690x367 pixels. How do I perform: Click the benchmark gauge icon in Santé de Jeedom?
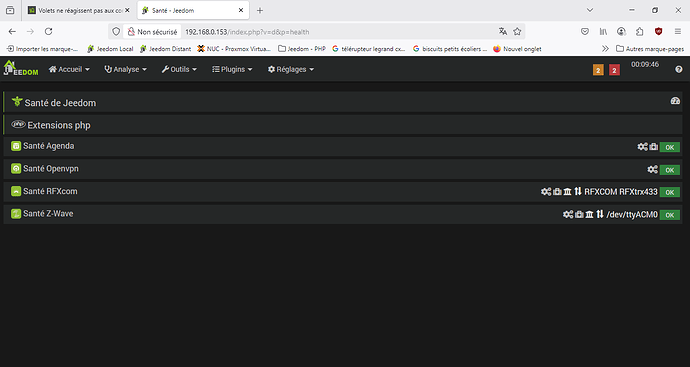tap(675, 101)
